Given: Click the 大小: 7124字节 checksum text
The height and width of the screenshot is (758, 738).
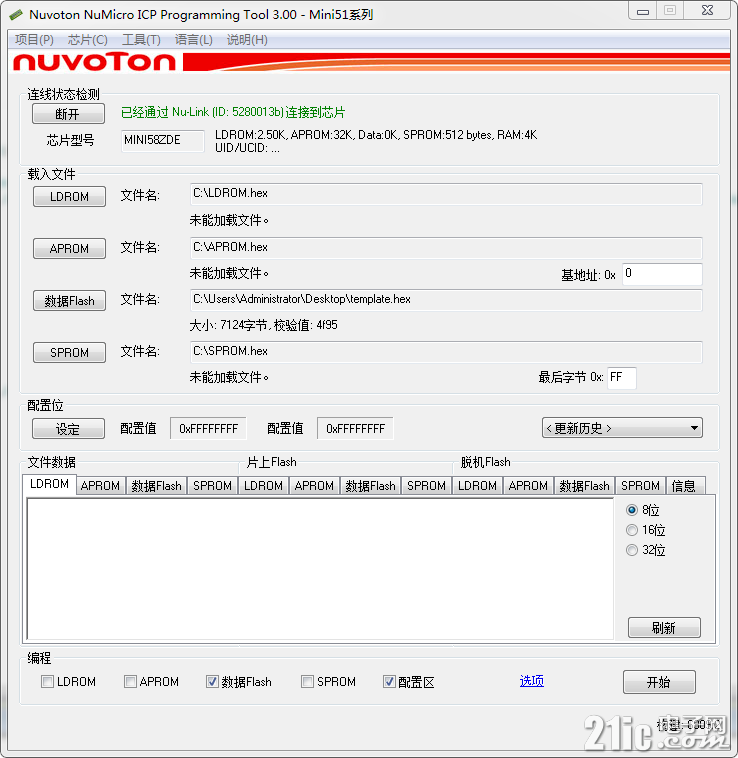Looking at the screenshot, I should [x=263, y=325].
